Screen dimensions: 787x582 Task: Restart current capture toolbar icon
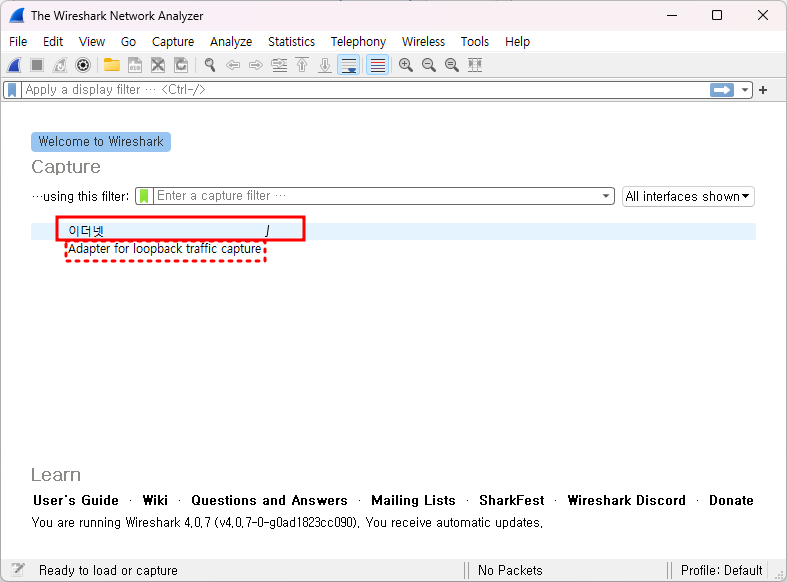tap(60, 65)
